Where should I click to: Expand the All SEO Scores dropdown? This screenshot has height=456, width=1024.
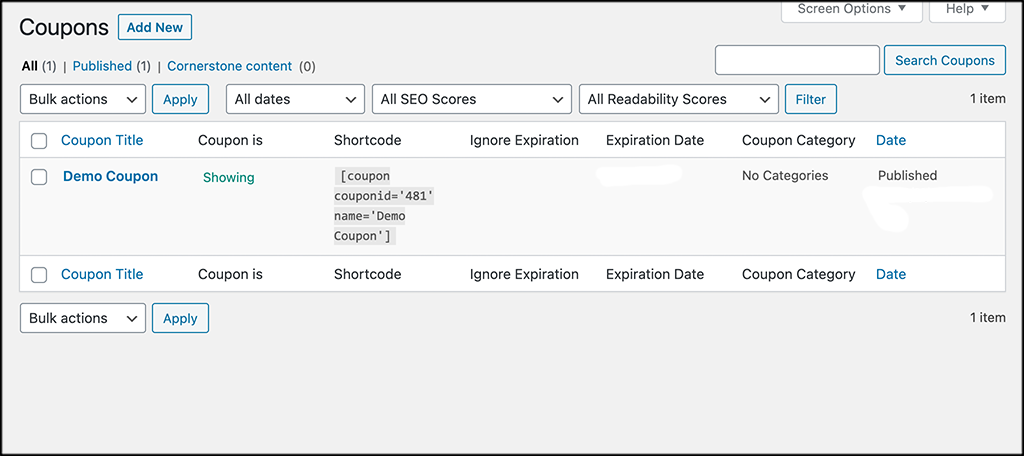click(x=472, y=99)
